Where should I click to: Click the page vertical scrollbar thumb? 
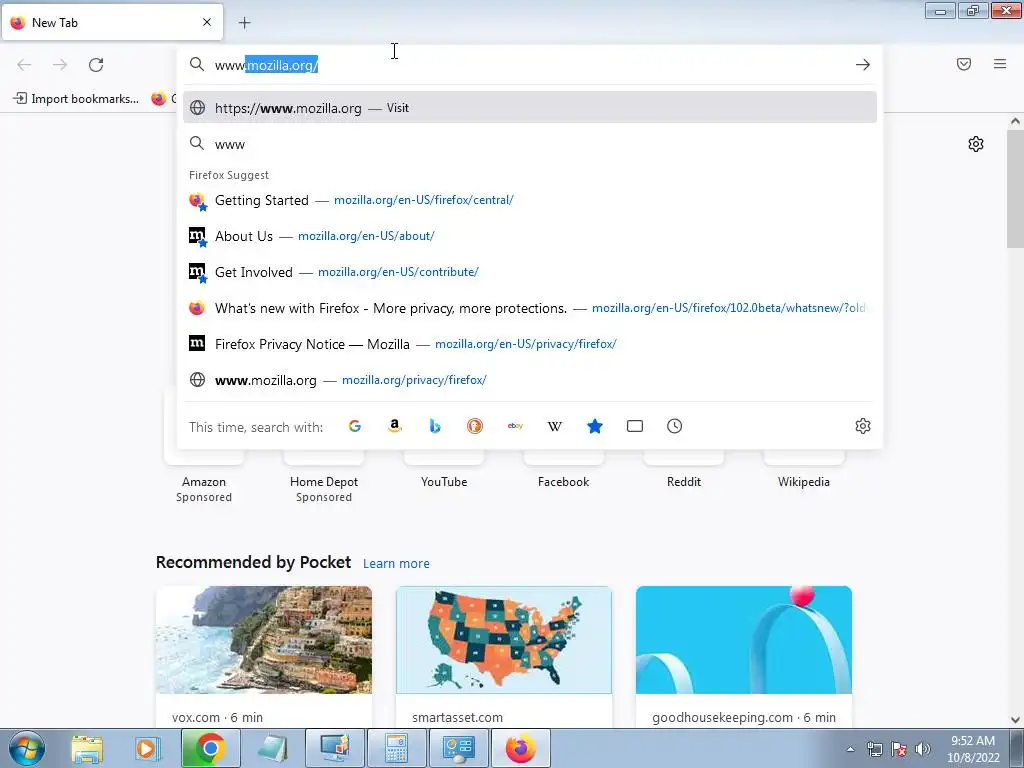1016,189
